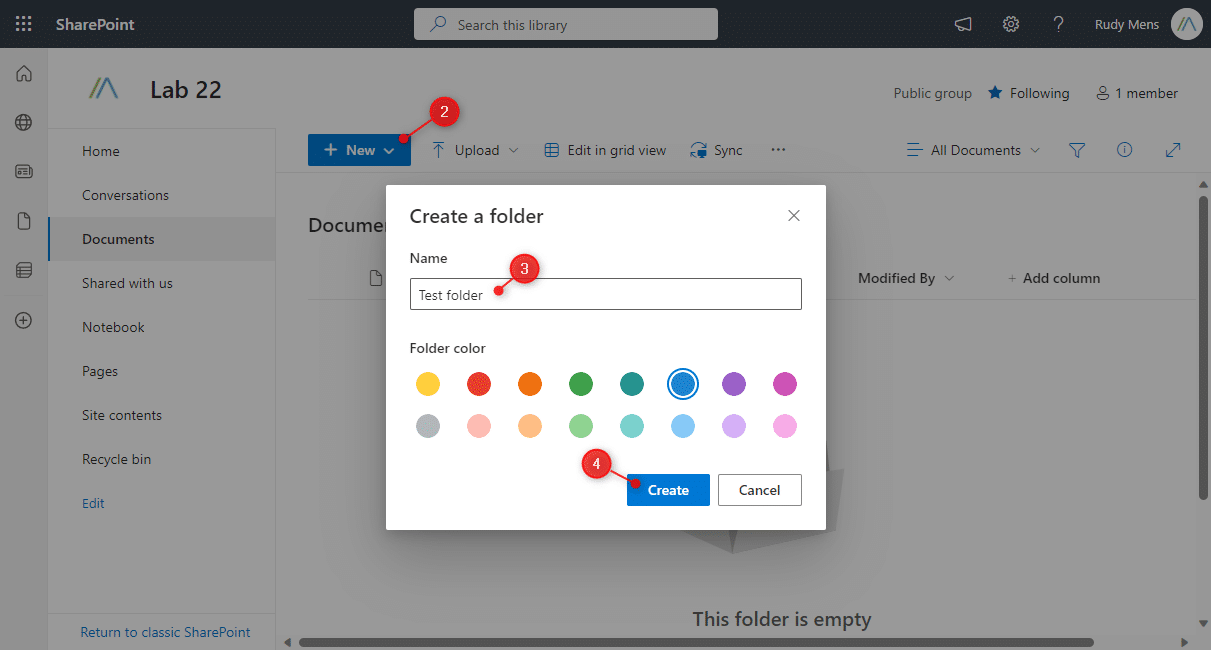Sync the document library
This screenshot has width=1211, height=650.
click(716, 149)
